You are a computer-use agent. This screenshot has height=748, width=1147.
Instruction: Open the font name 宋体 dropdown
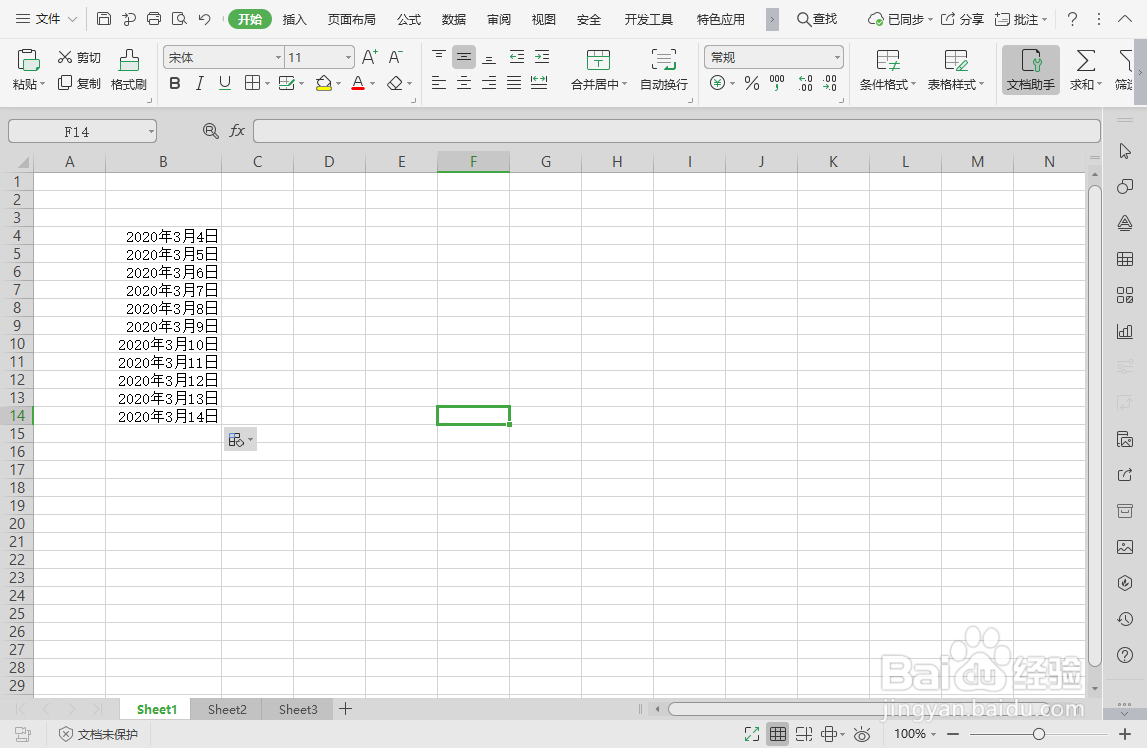coord(278,58)
